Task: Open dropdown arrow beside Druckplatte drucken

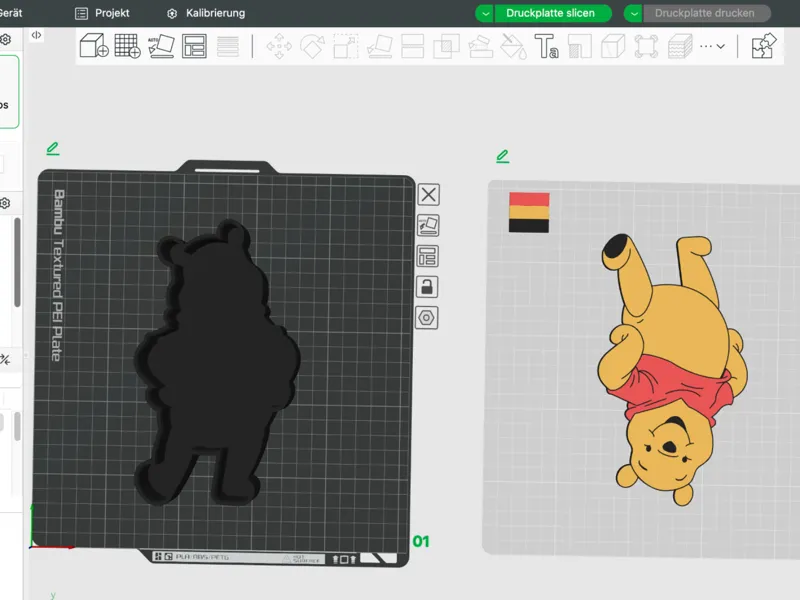Action: pos(634,14)
